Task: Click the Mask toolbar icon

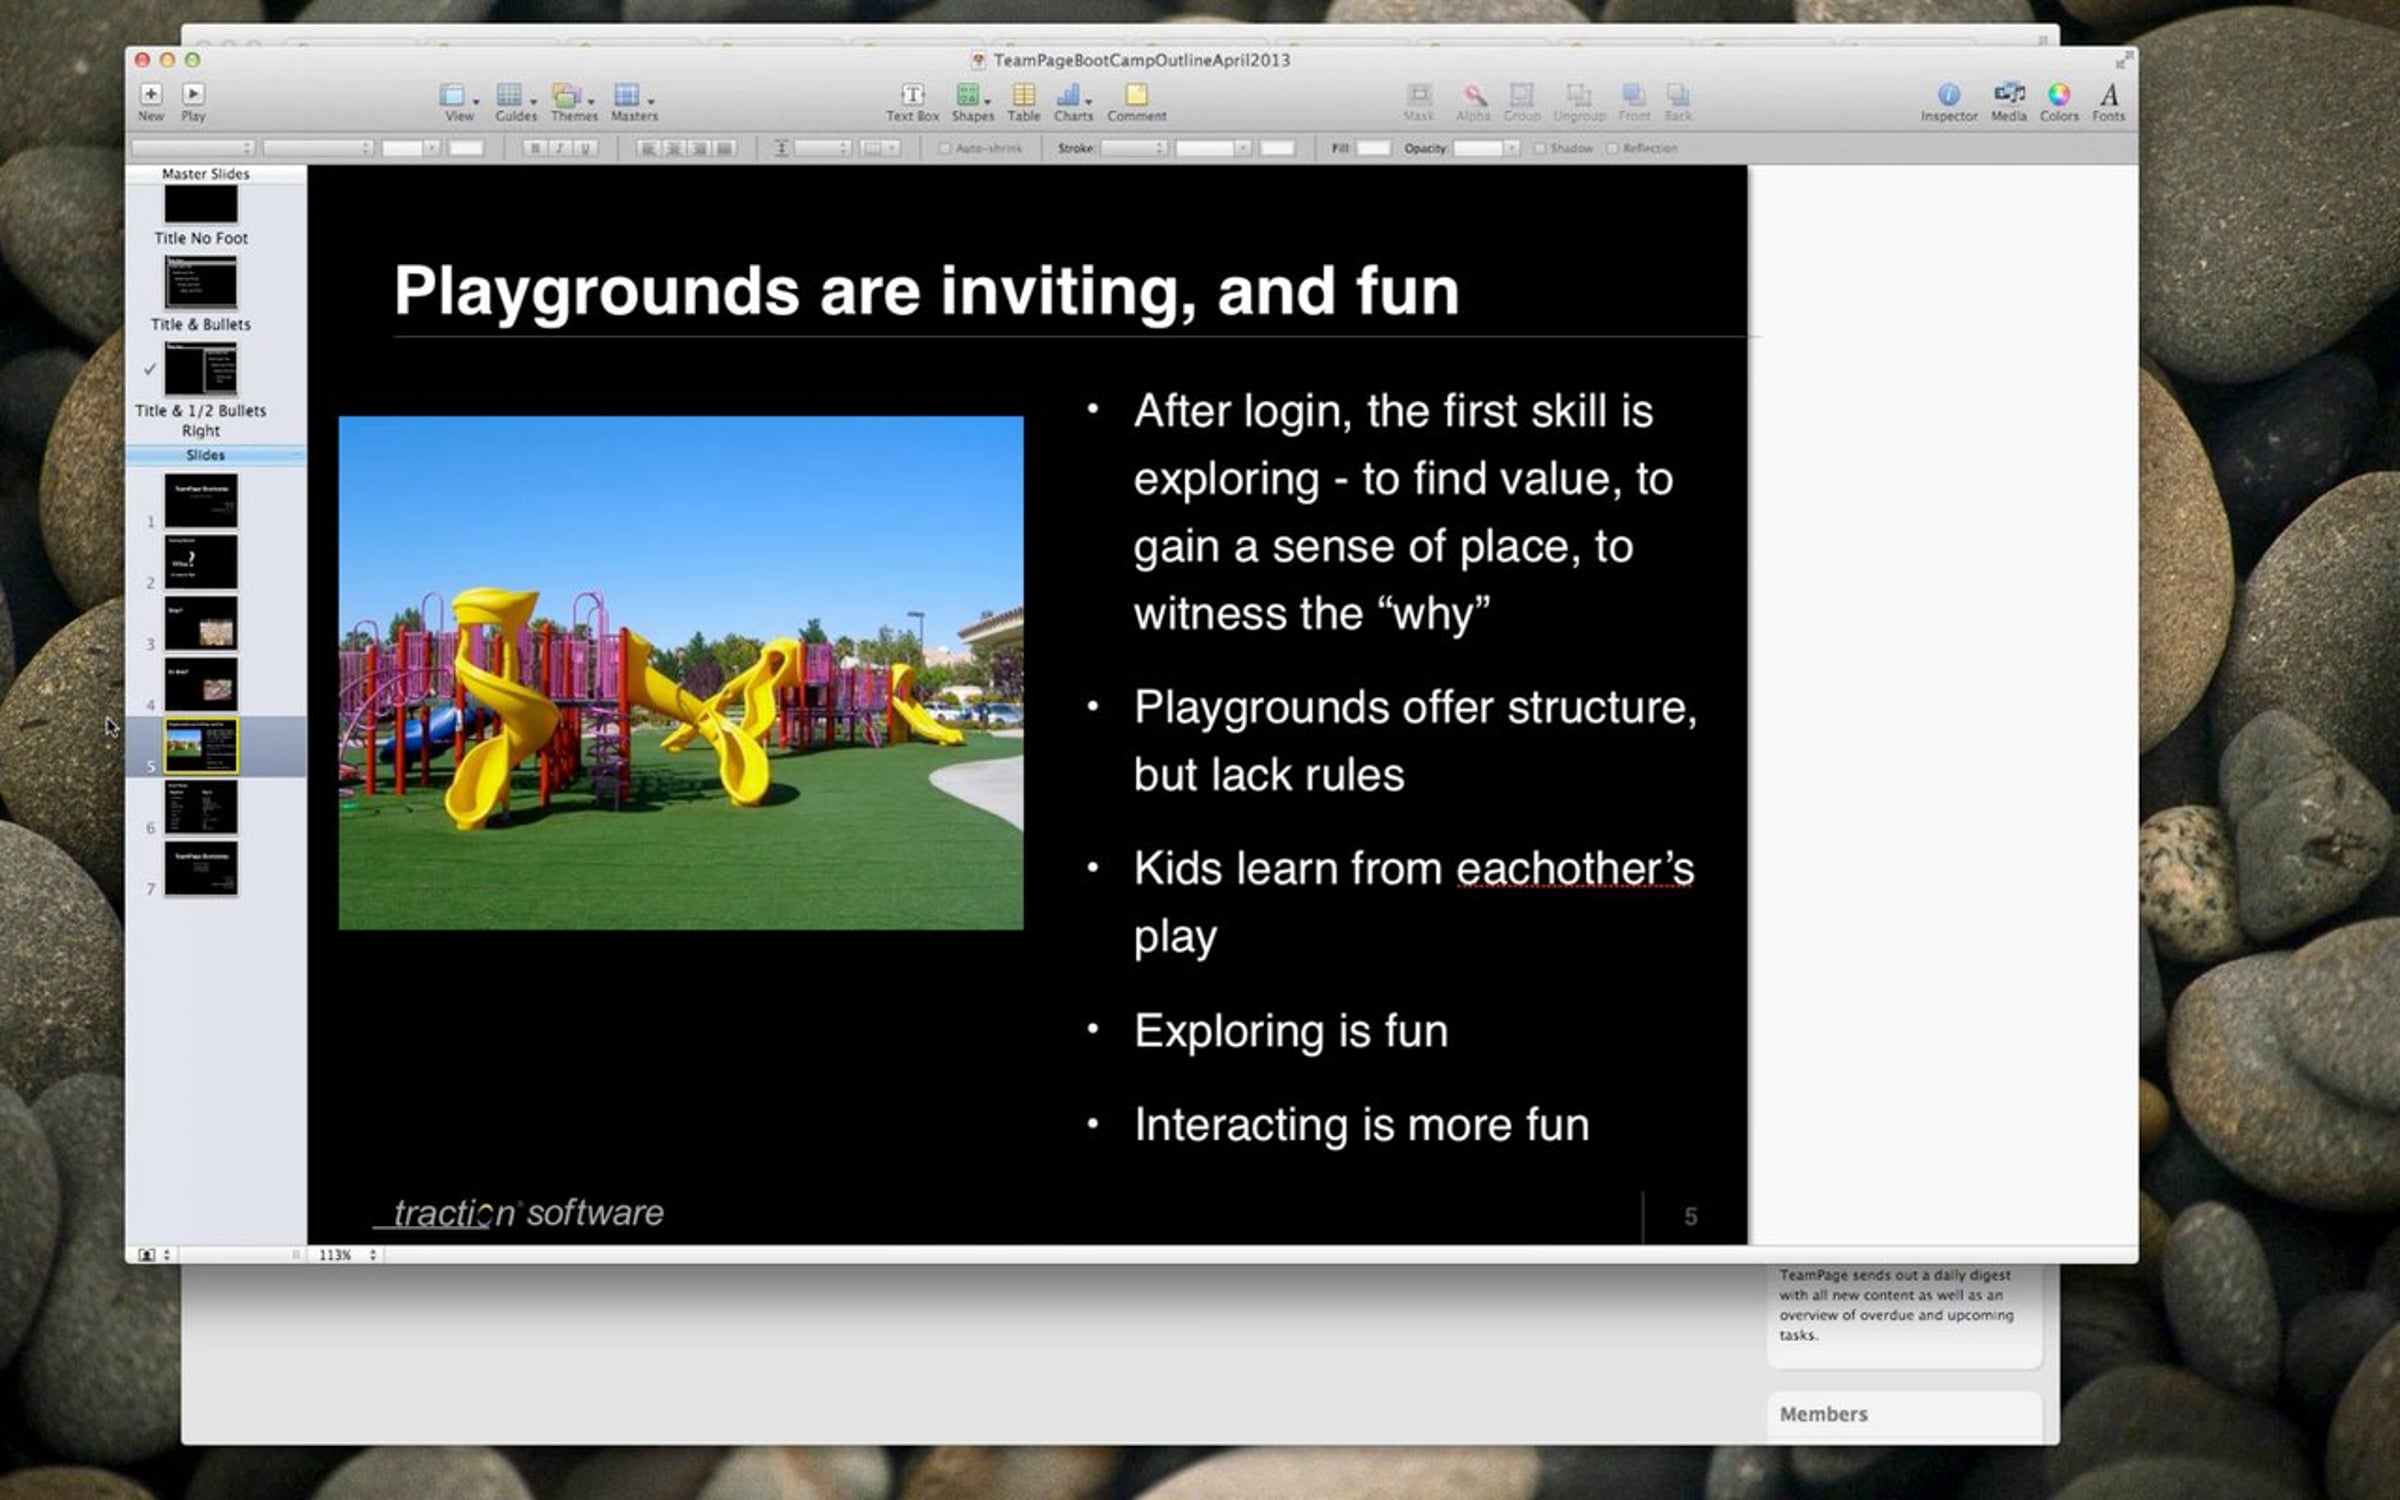Action: pos(1419,95)
